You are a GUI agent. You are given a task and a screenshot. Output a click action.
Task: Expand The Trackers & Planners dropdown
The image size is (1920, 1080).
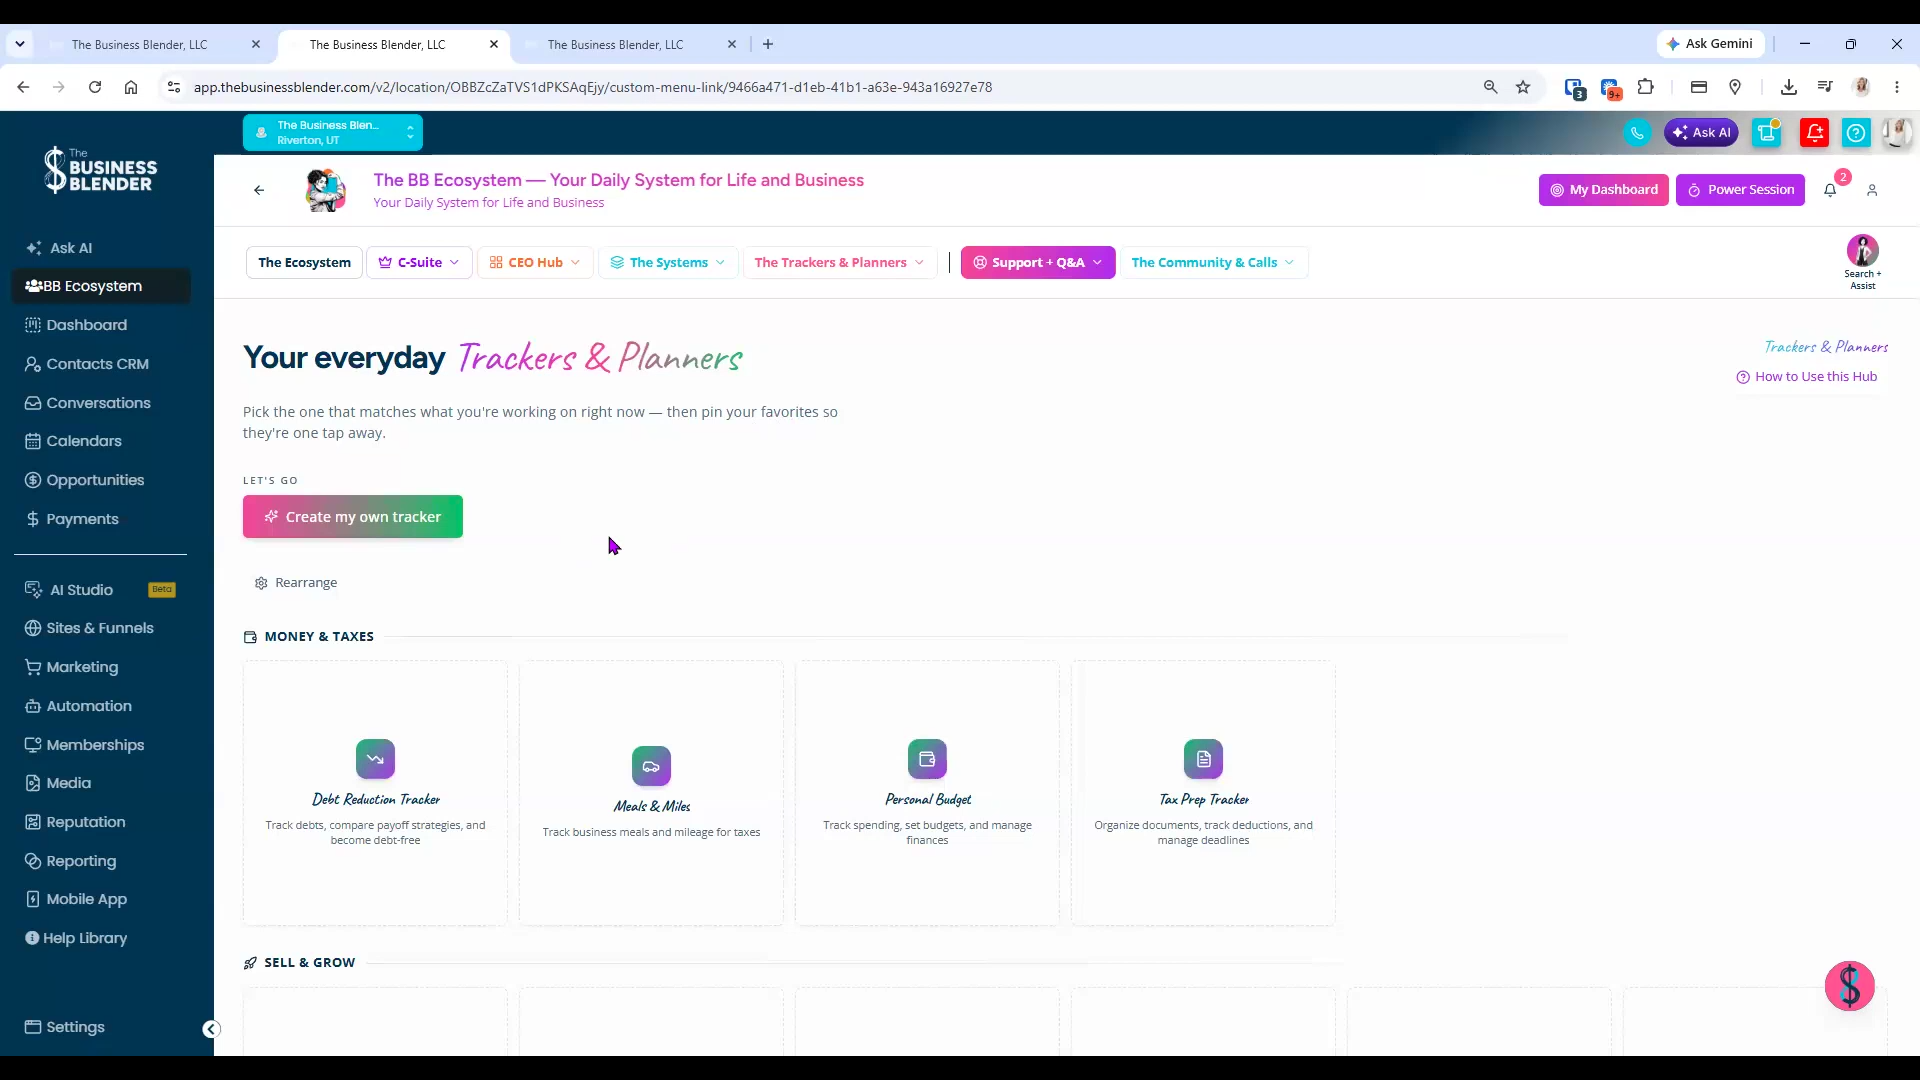point(840,263)
